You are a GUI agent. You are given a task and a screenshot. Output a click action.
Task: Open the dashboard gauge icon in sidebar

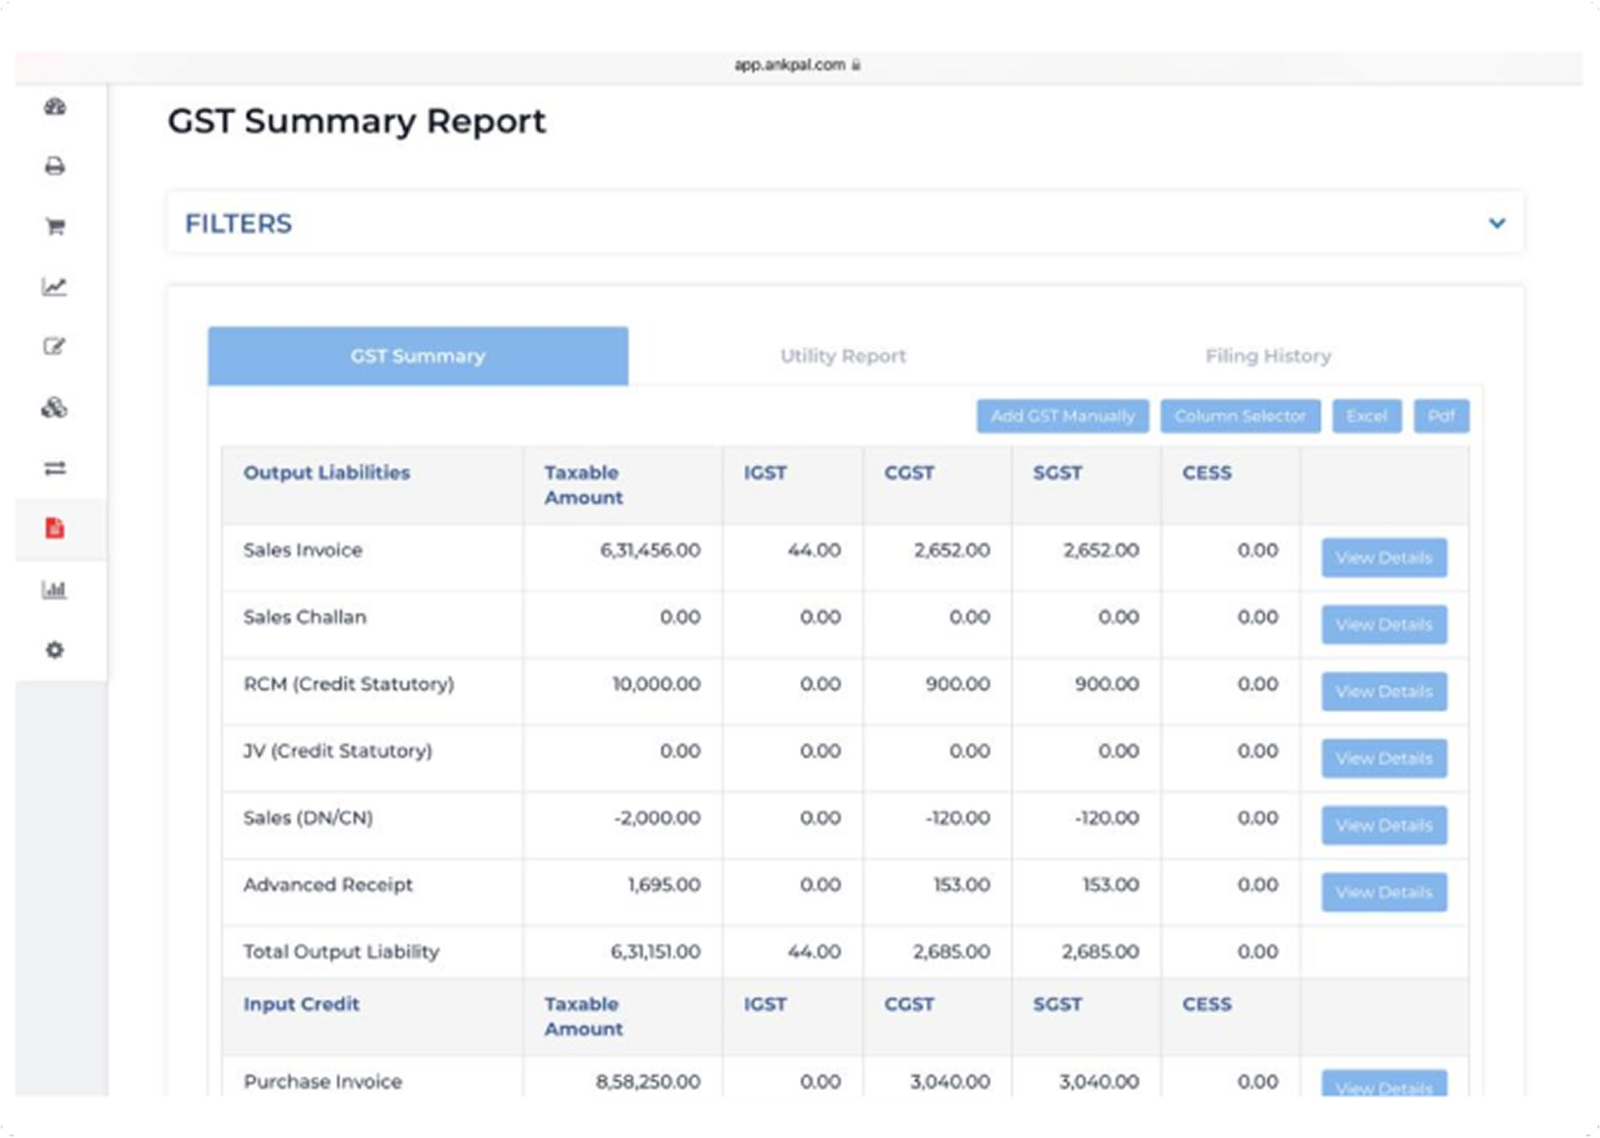(55, 106)
